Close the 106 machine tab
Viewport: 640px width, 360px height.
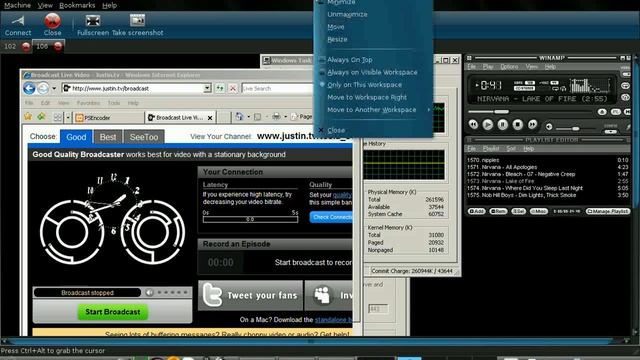pos(58,47)
